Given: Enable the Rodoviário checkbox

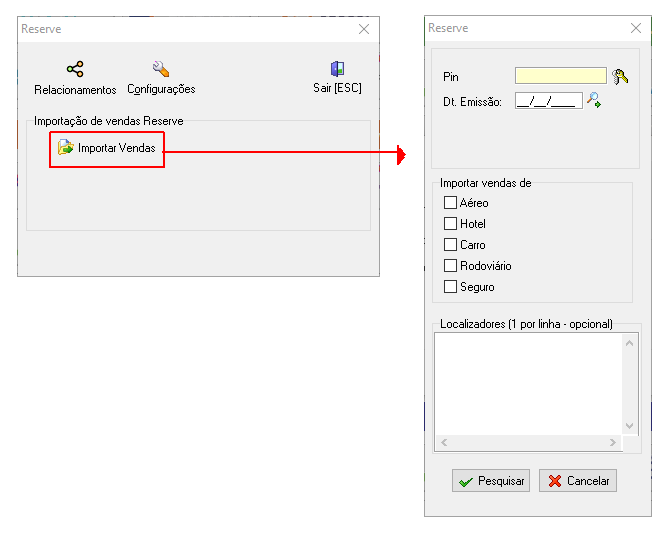Looking at the screenshot, I should [450, 265].
